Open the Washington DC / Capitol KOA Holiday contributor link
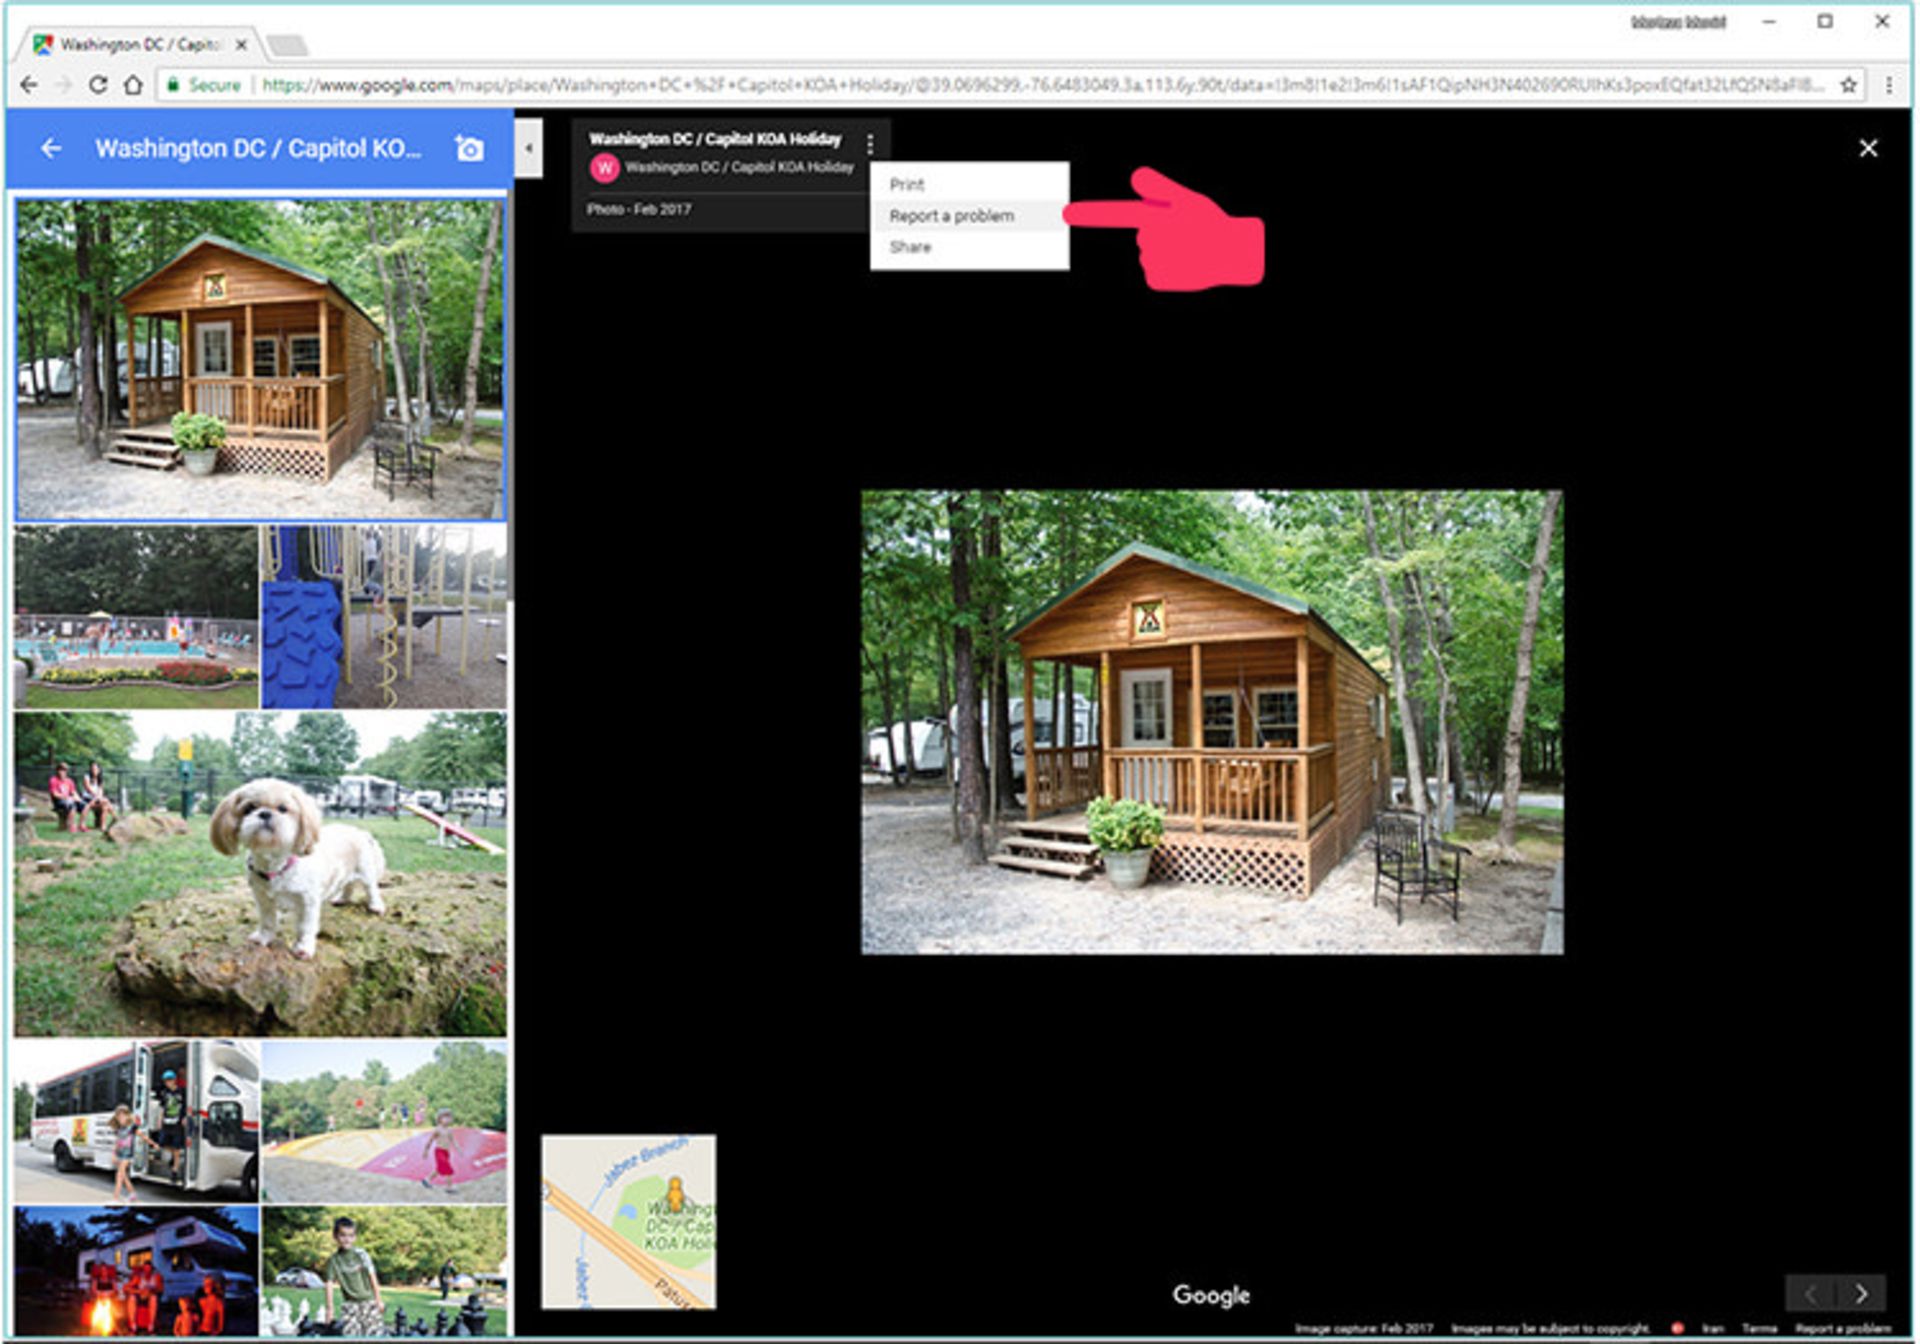 (740, 167)
